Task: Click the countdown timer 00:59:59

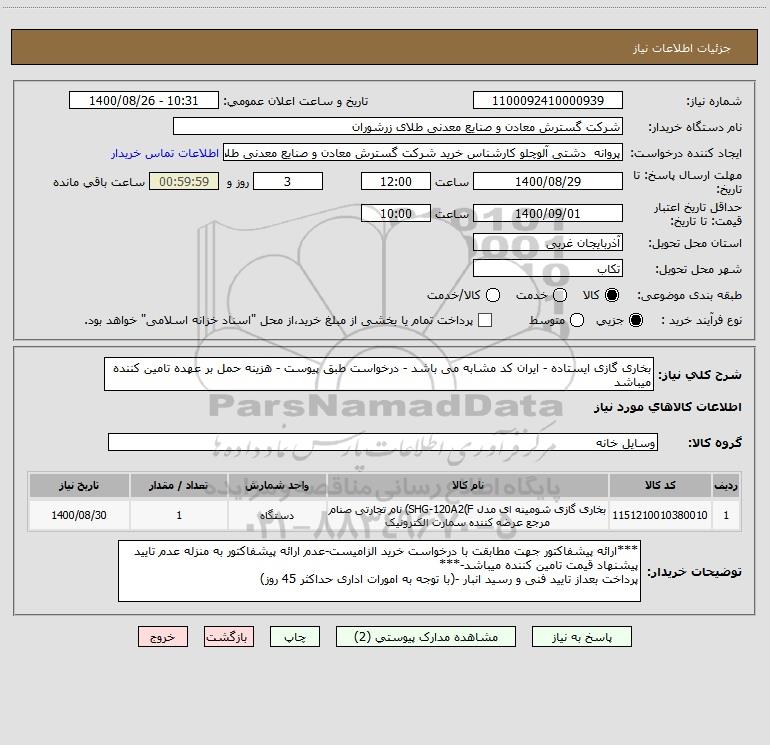Action: pyautogui.click(x=184, y=181)
